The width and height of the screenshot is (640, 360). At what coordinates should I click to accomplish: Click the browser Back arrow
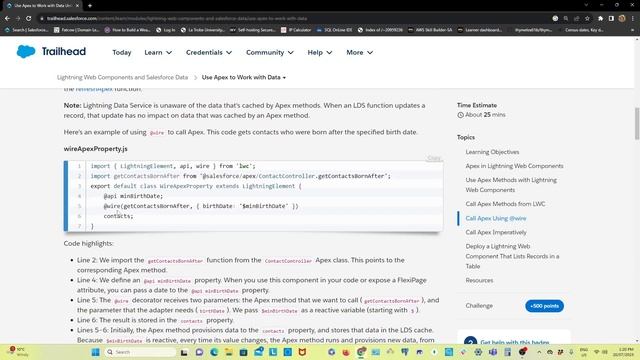point(7,18)
